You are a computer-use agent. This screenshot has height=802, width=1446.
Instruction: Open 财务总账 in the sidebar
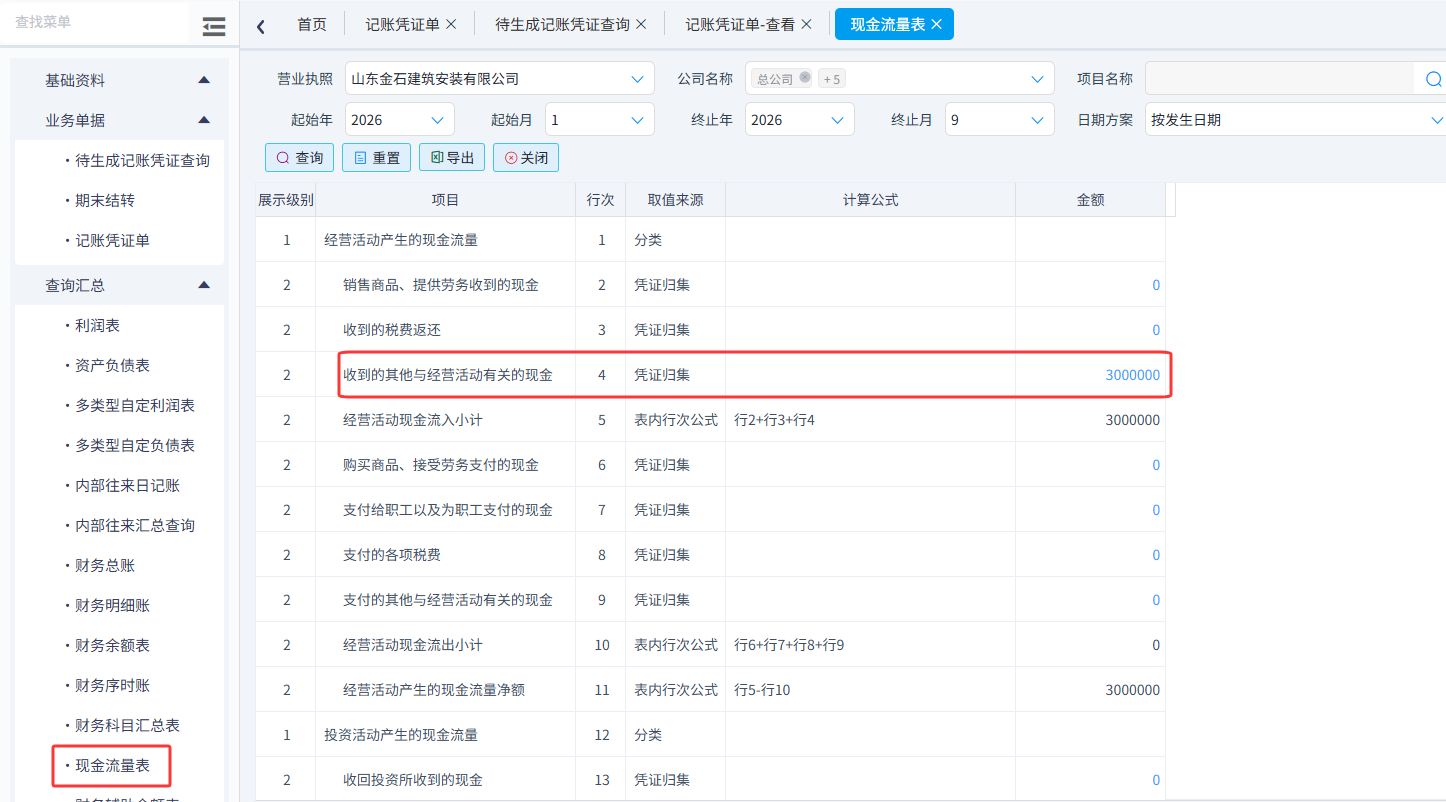point(105,566)
